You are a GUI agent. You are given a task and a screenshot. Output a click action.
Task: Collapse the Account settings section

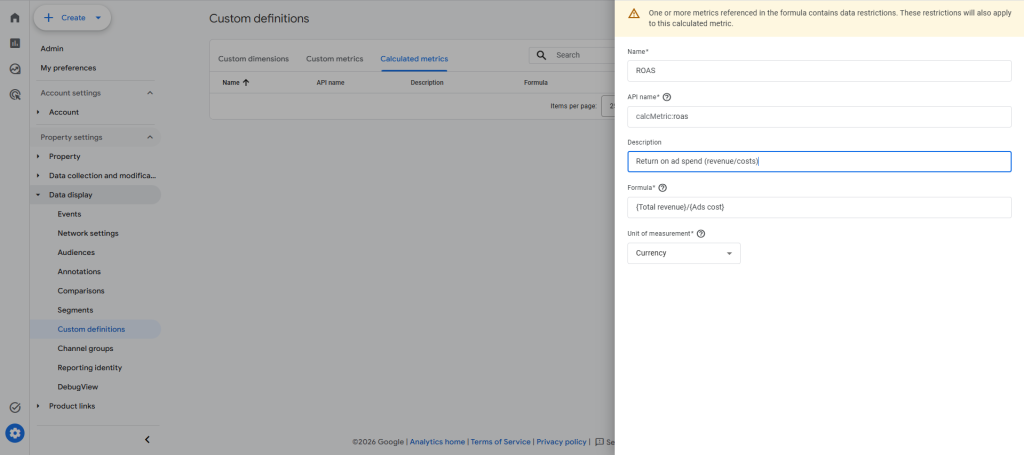pos(150,93)
